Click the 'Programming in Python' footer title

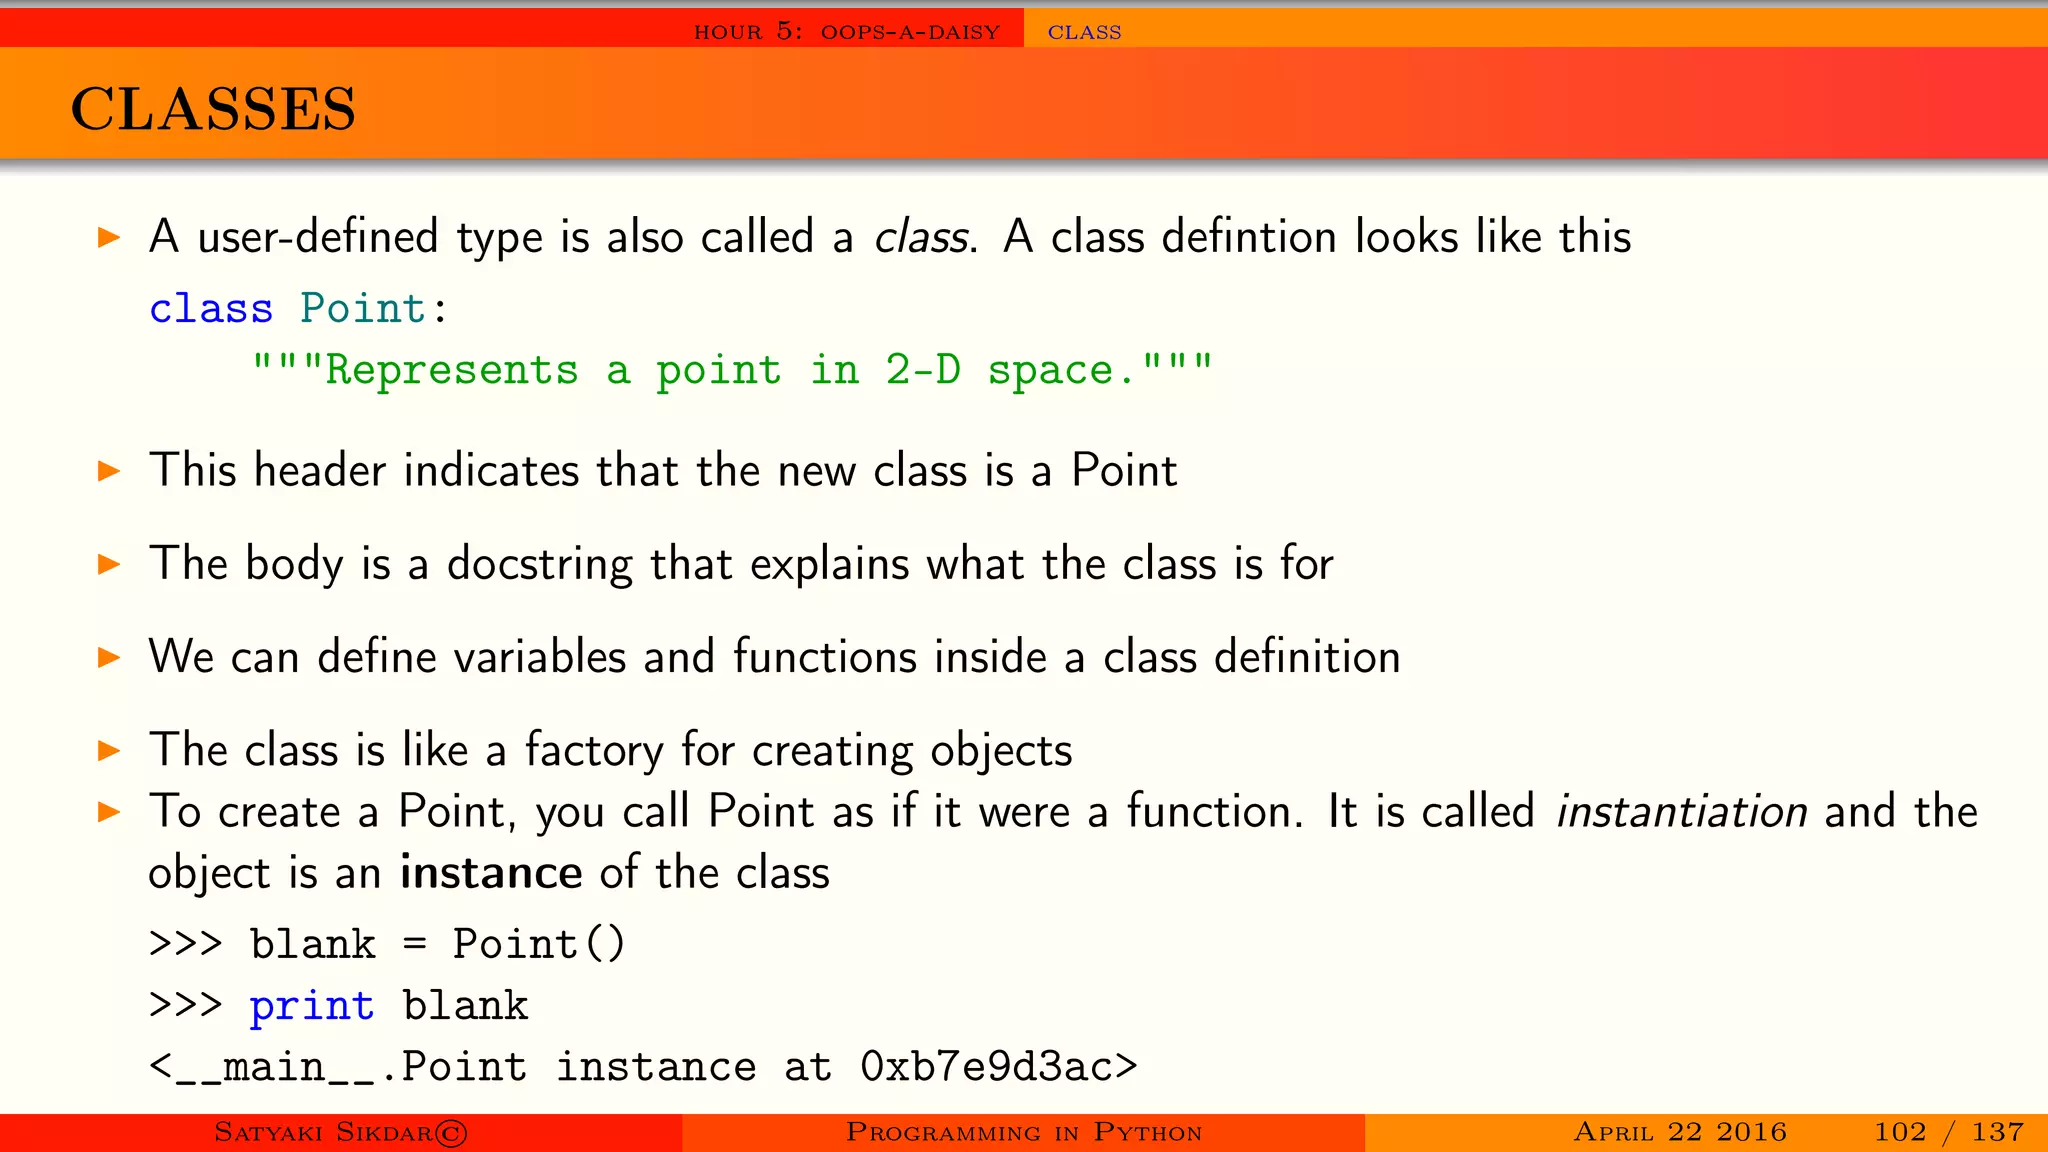pos(1024,1132)
